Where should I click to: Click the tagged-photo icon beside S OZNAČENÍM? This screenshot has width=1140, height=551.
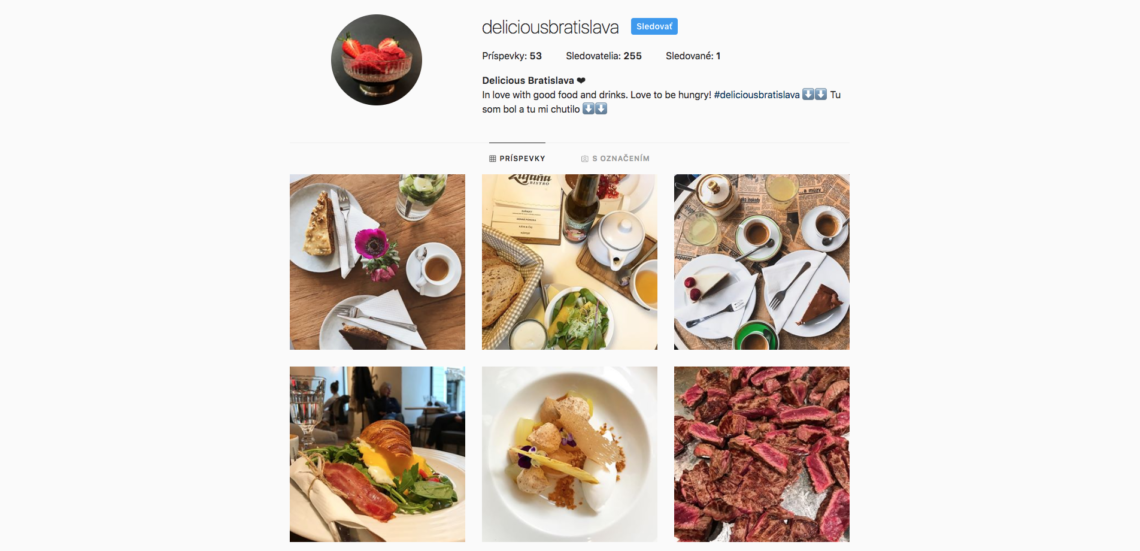pyautogui.click(x=585, y=158)
